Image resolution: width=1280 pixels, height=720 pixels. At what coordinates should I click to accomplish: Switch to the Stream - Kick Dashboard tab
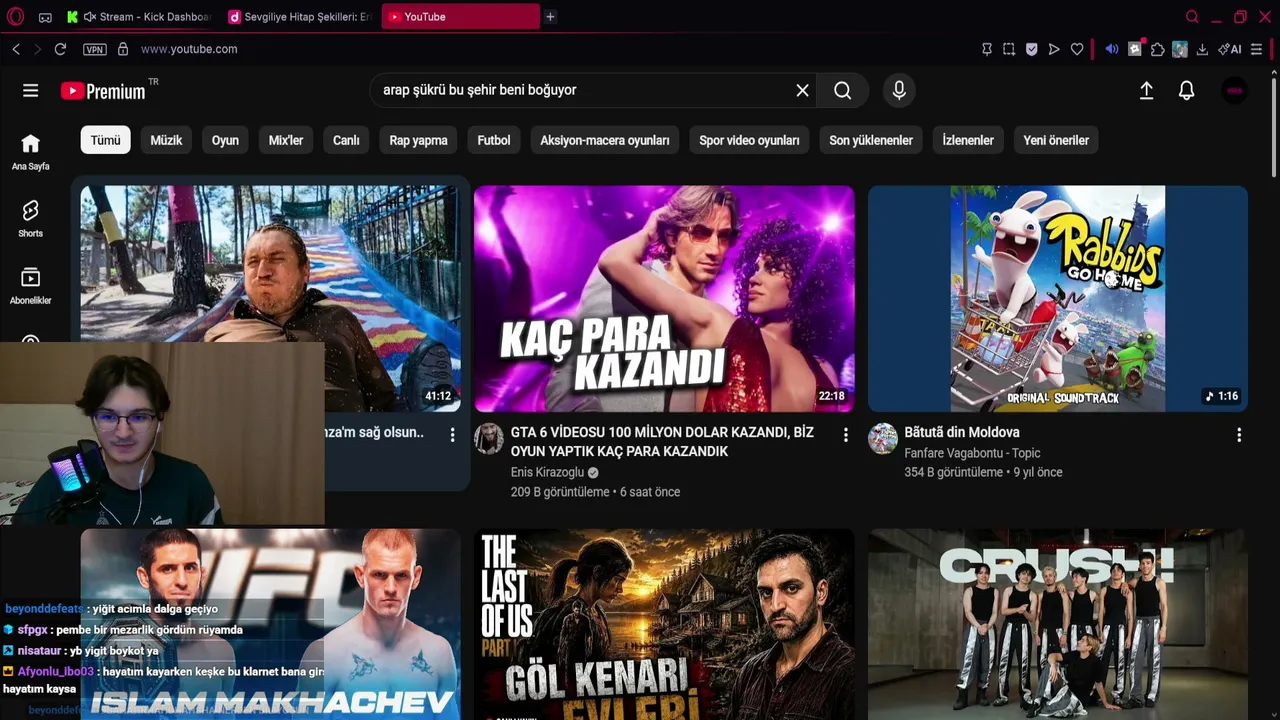coord(139,17)
